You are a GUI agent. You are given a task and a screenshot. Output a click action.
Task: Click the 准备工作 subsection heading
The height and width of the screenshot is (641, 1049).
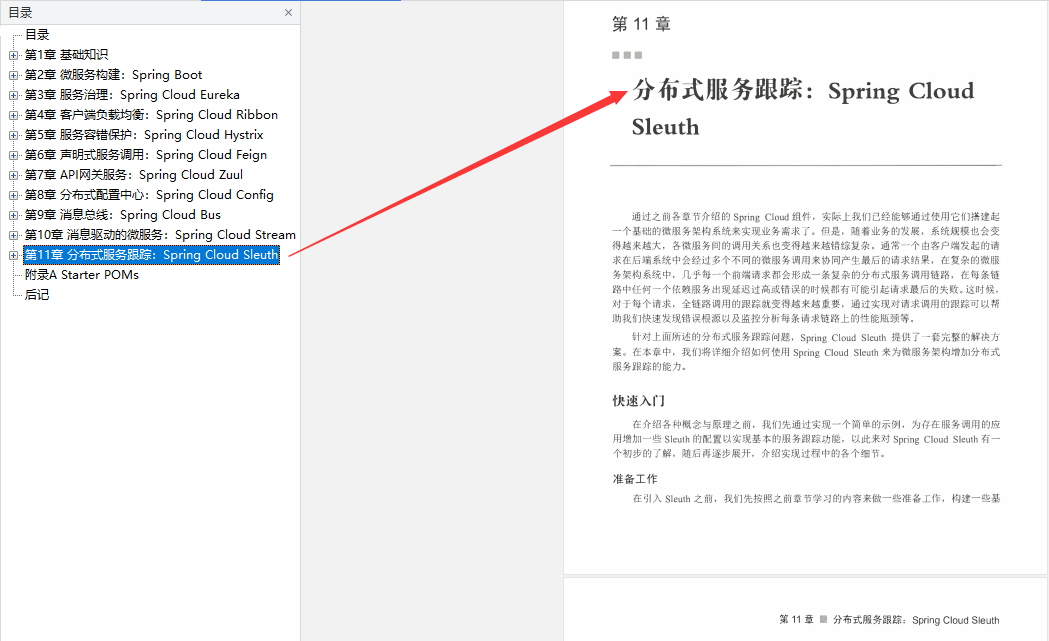point(635,479)
